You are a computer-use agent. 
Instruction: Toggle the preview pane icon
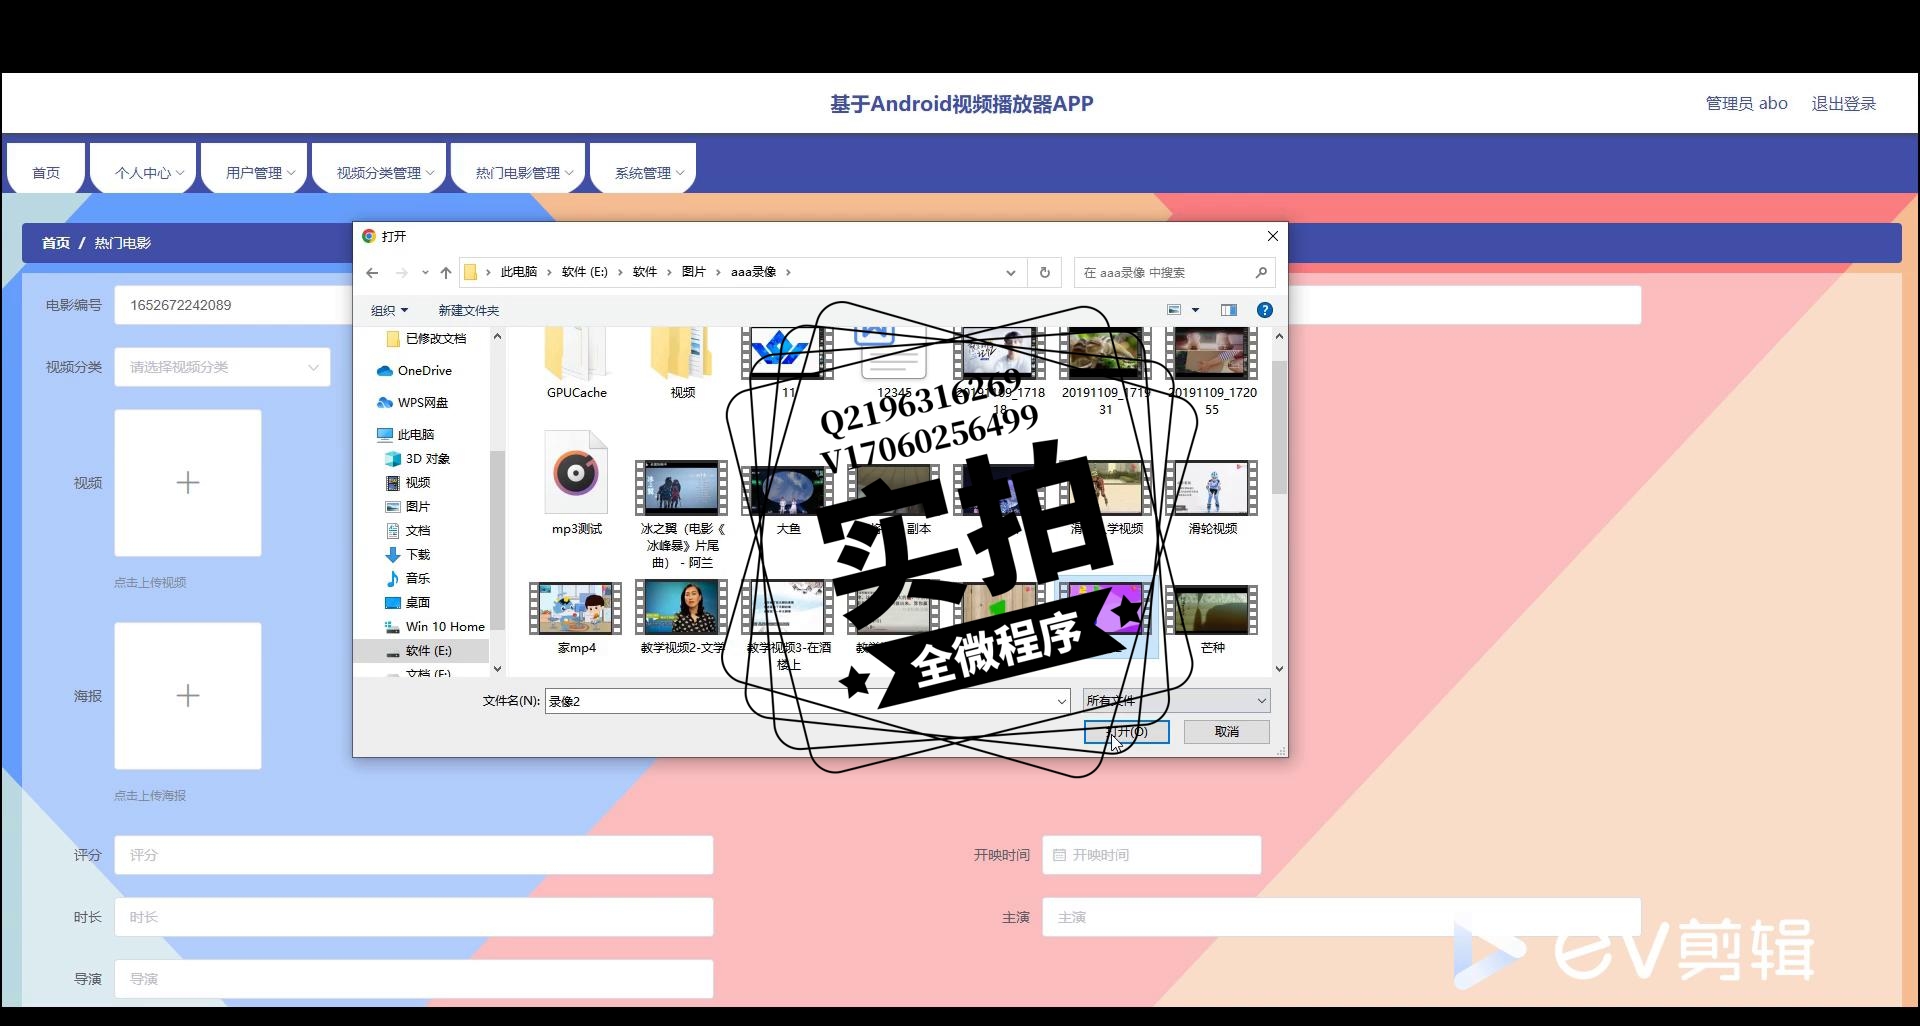pyautogui.click(x=1229, y=310)
